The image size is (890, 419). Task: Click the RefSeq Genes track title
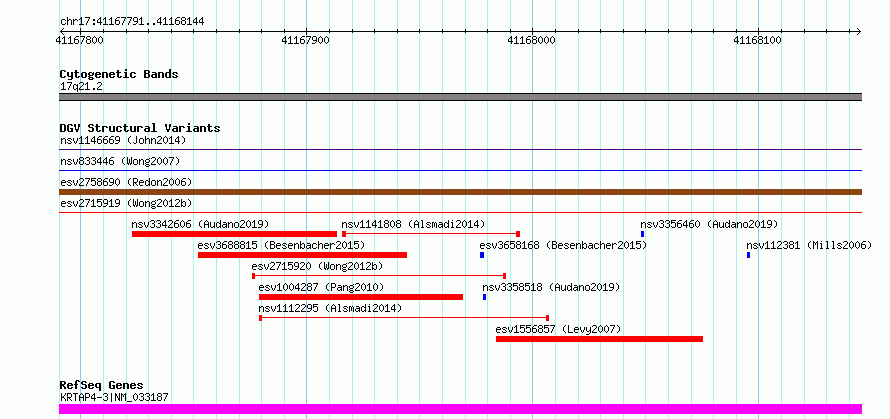pyautogui.click(x=102, y=386)
